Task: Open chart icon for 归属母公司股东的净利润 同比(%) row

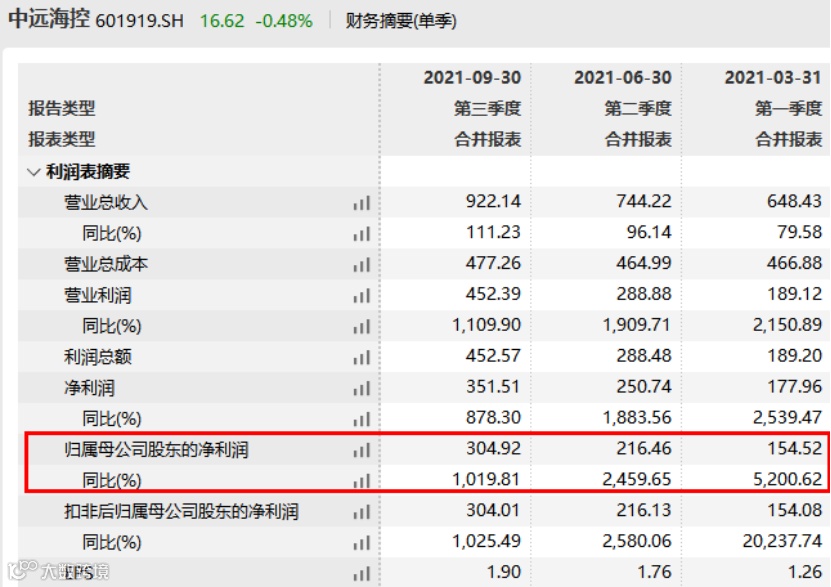Action: pos(361,481)
